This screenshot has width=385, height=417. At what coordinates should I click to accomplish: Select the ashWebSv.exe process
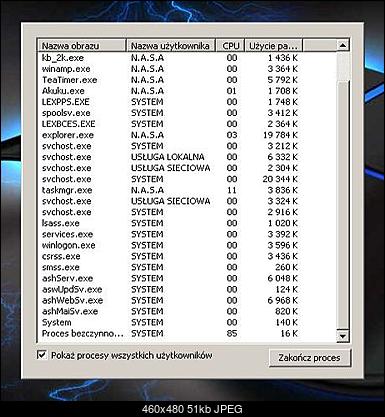pyautogui.click(x=170, y=300)
